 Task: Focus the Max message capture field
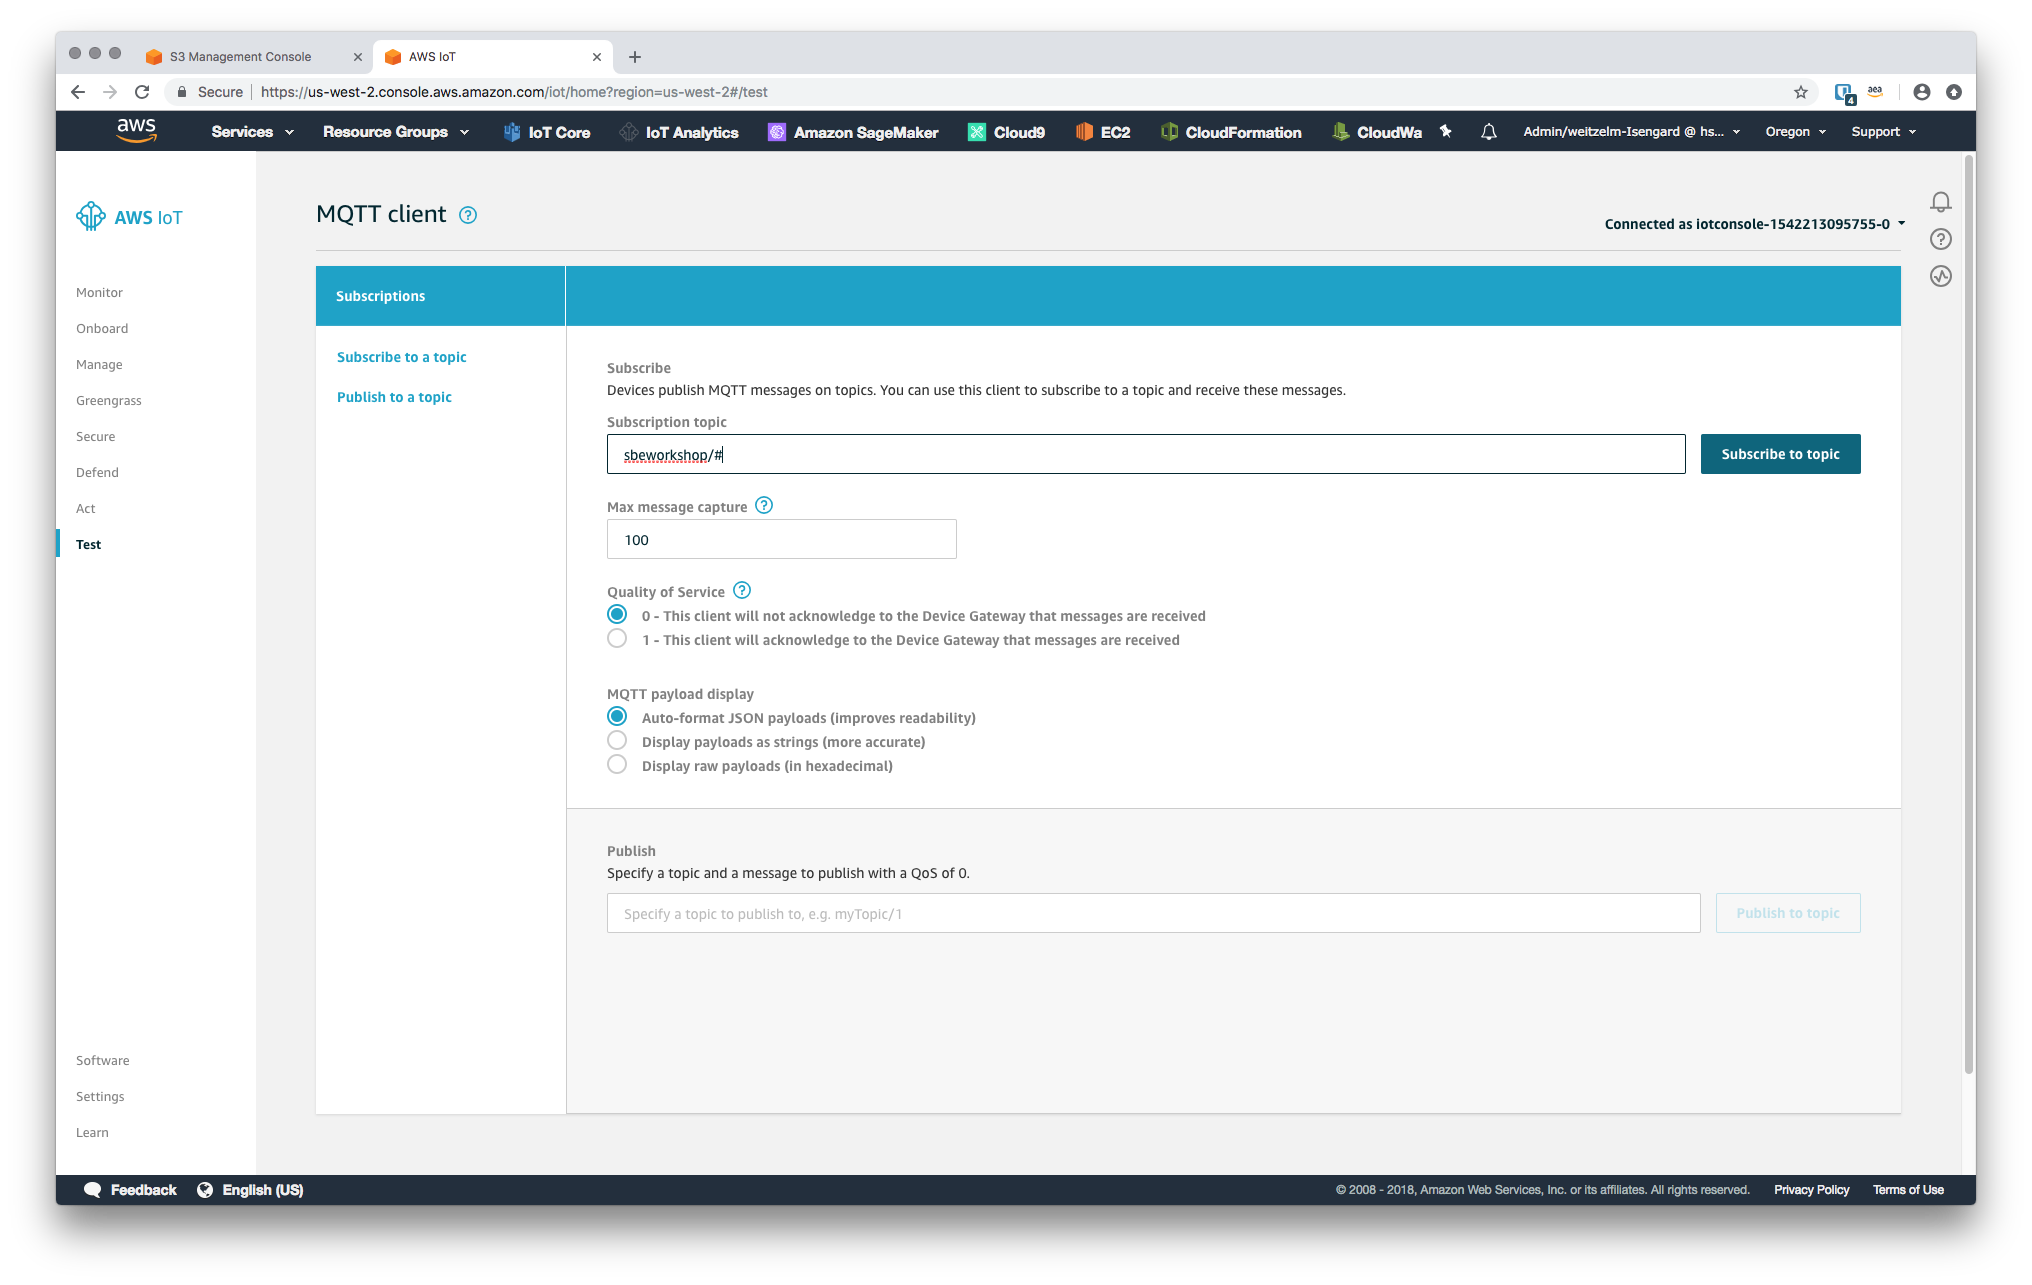coord(782,539)
